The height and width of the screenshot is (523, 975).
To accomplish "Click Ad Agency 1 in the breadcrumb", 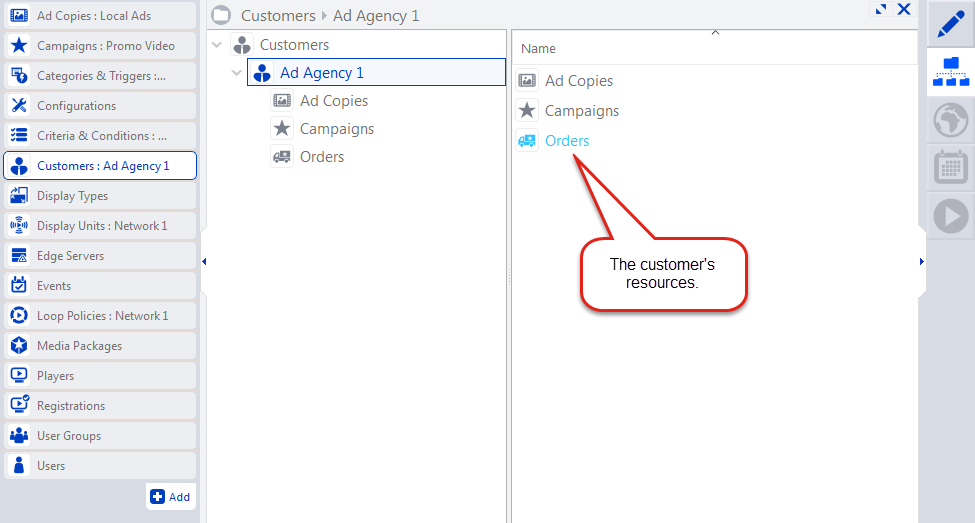I will click(376, 16).
